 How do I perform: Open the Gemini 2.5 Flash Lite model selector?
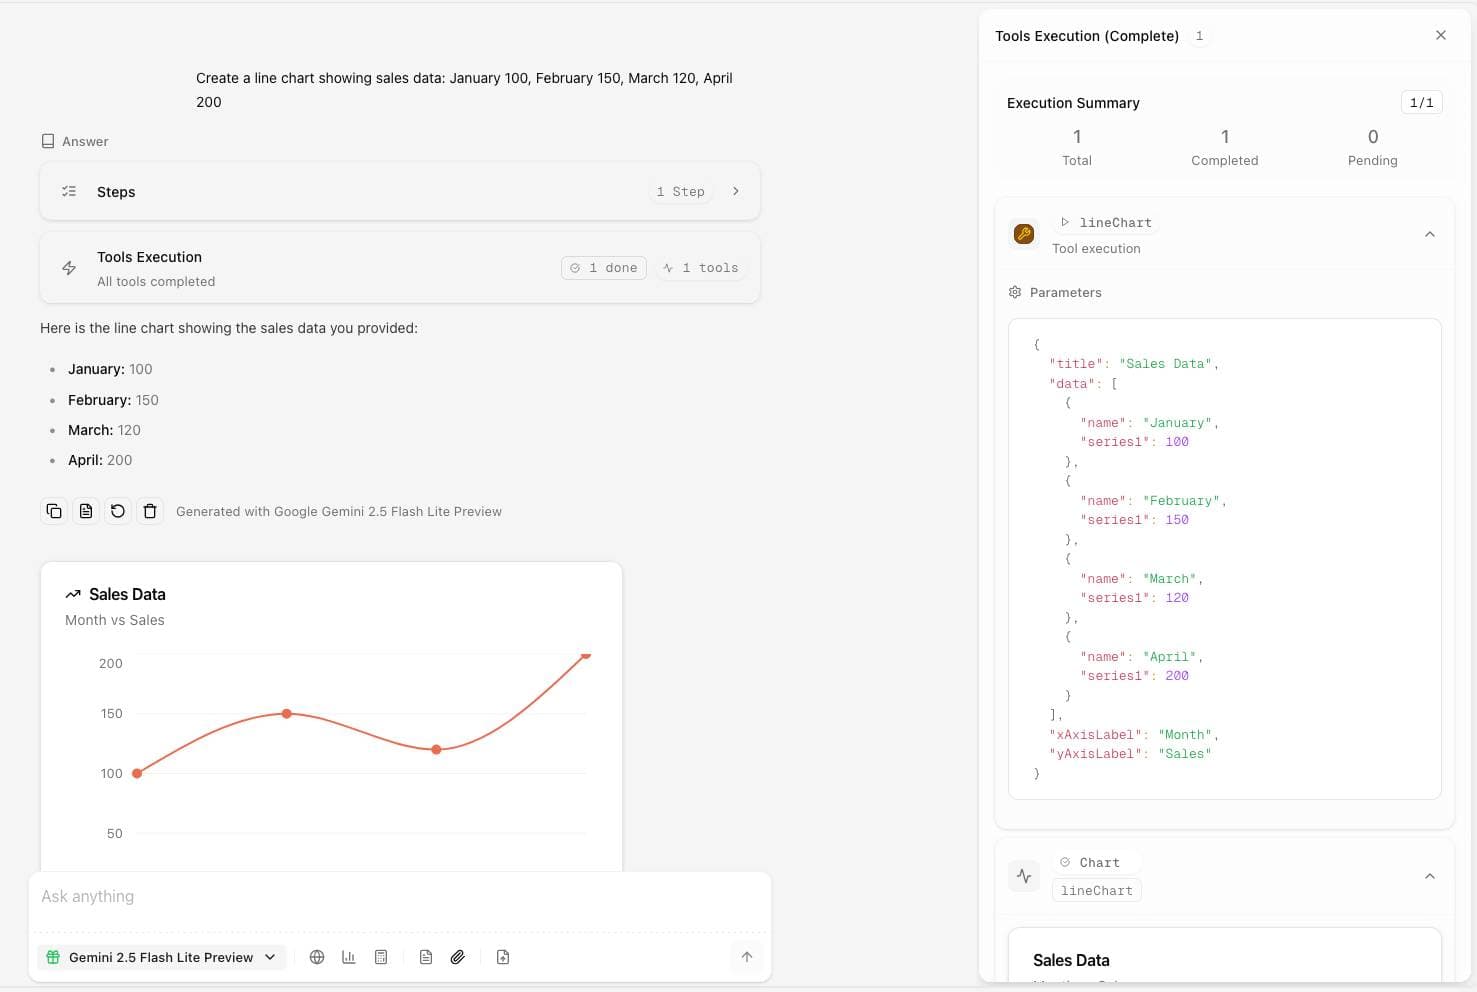pyautogui.click(x=160, y=957)
